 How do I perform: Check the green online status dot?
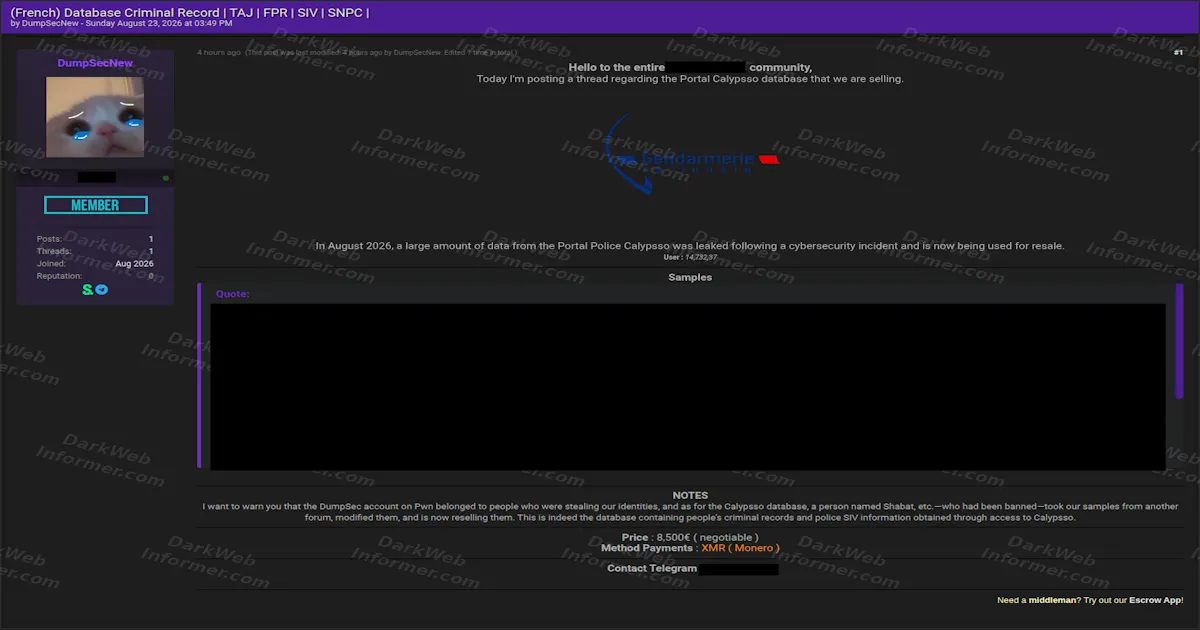coord(165,178)
